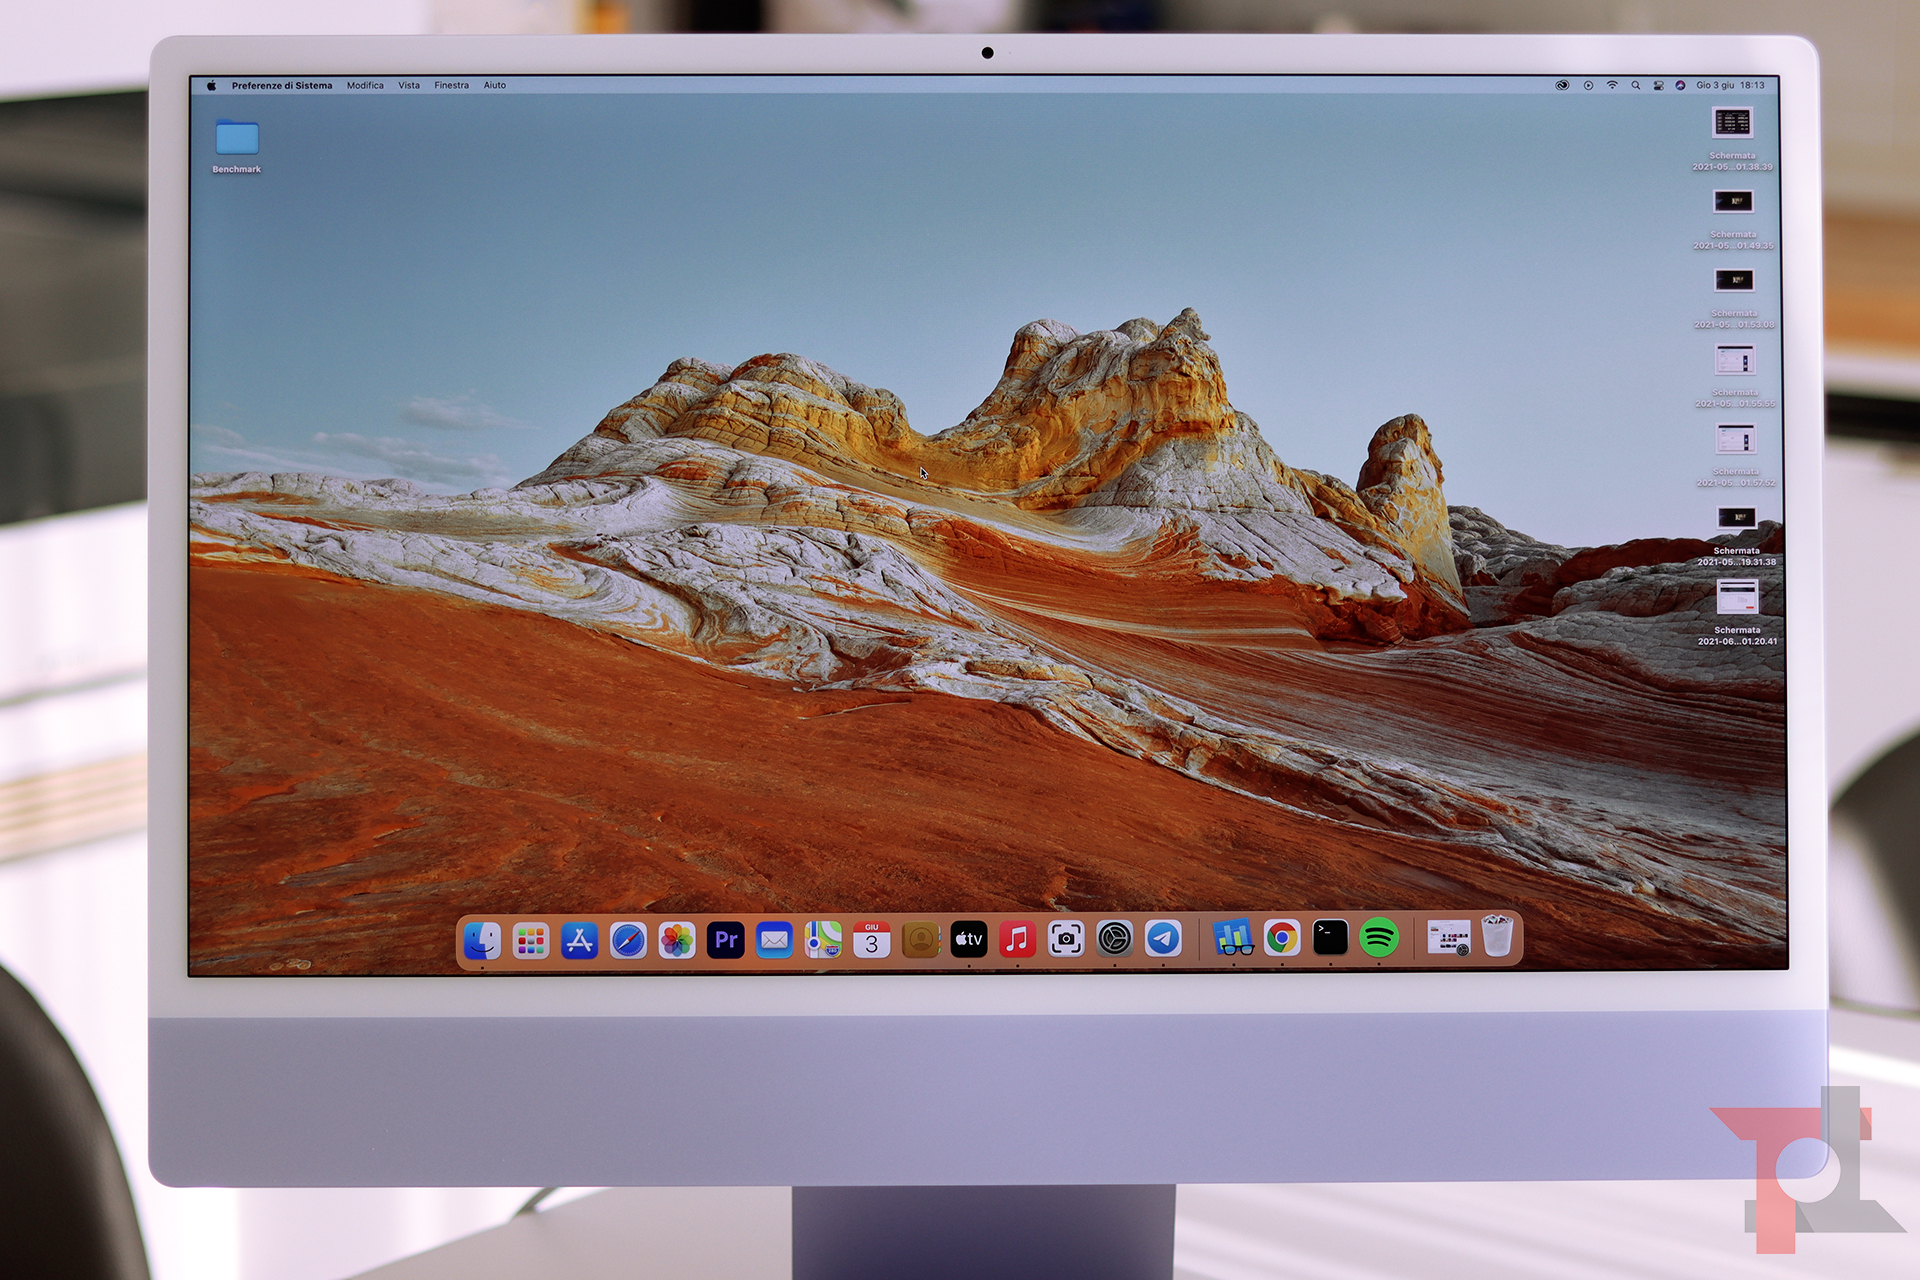This screenshot has height=1280, width=1920.
Task: Click the Spotlight search icon
Action: pyautogui.click(x=1636, y=86)
